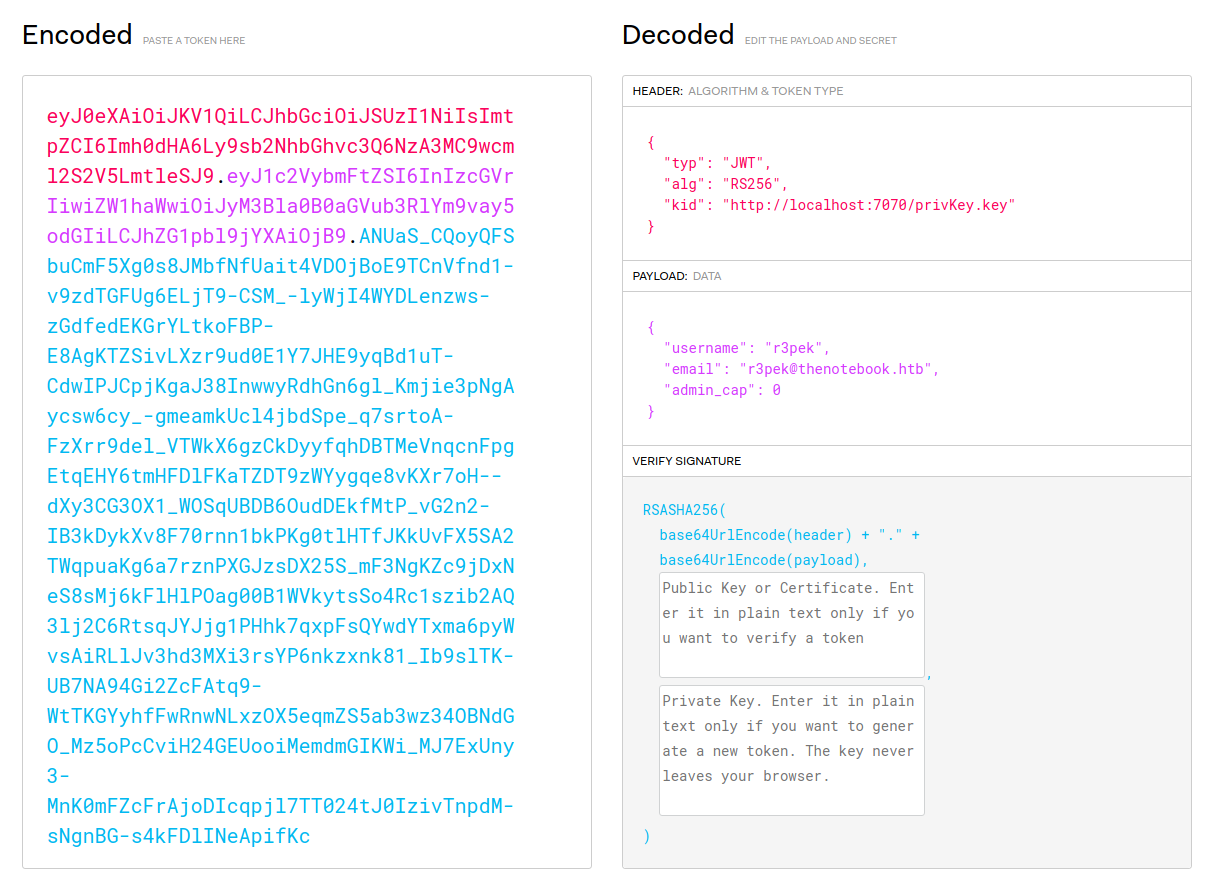The image size is (1222, 892).
Task: Click the base64UrlEncode(payload) line
Action: click(x=764, y=560)
